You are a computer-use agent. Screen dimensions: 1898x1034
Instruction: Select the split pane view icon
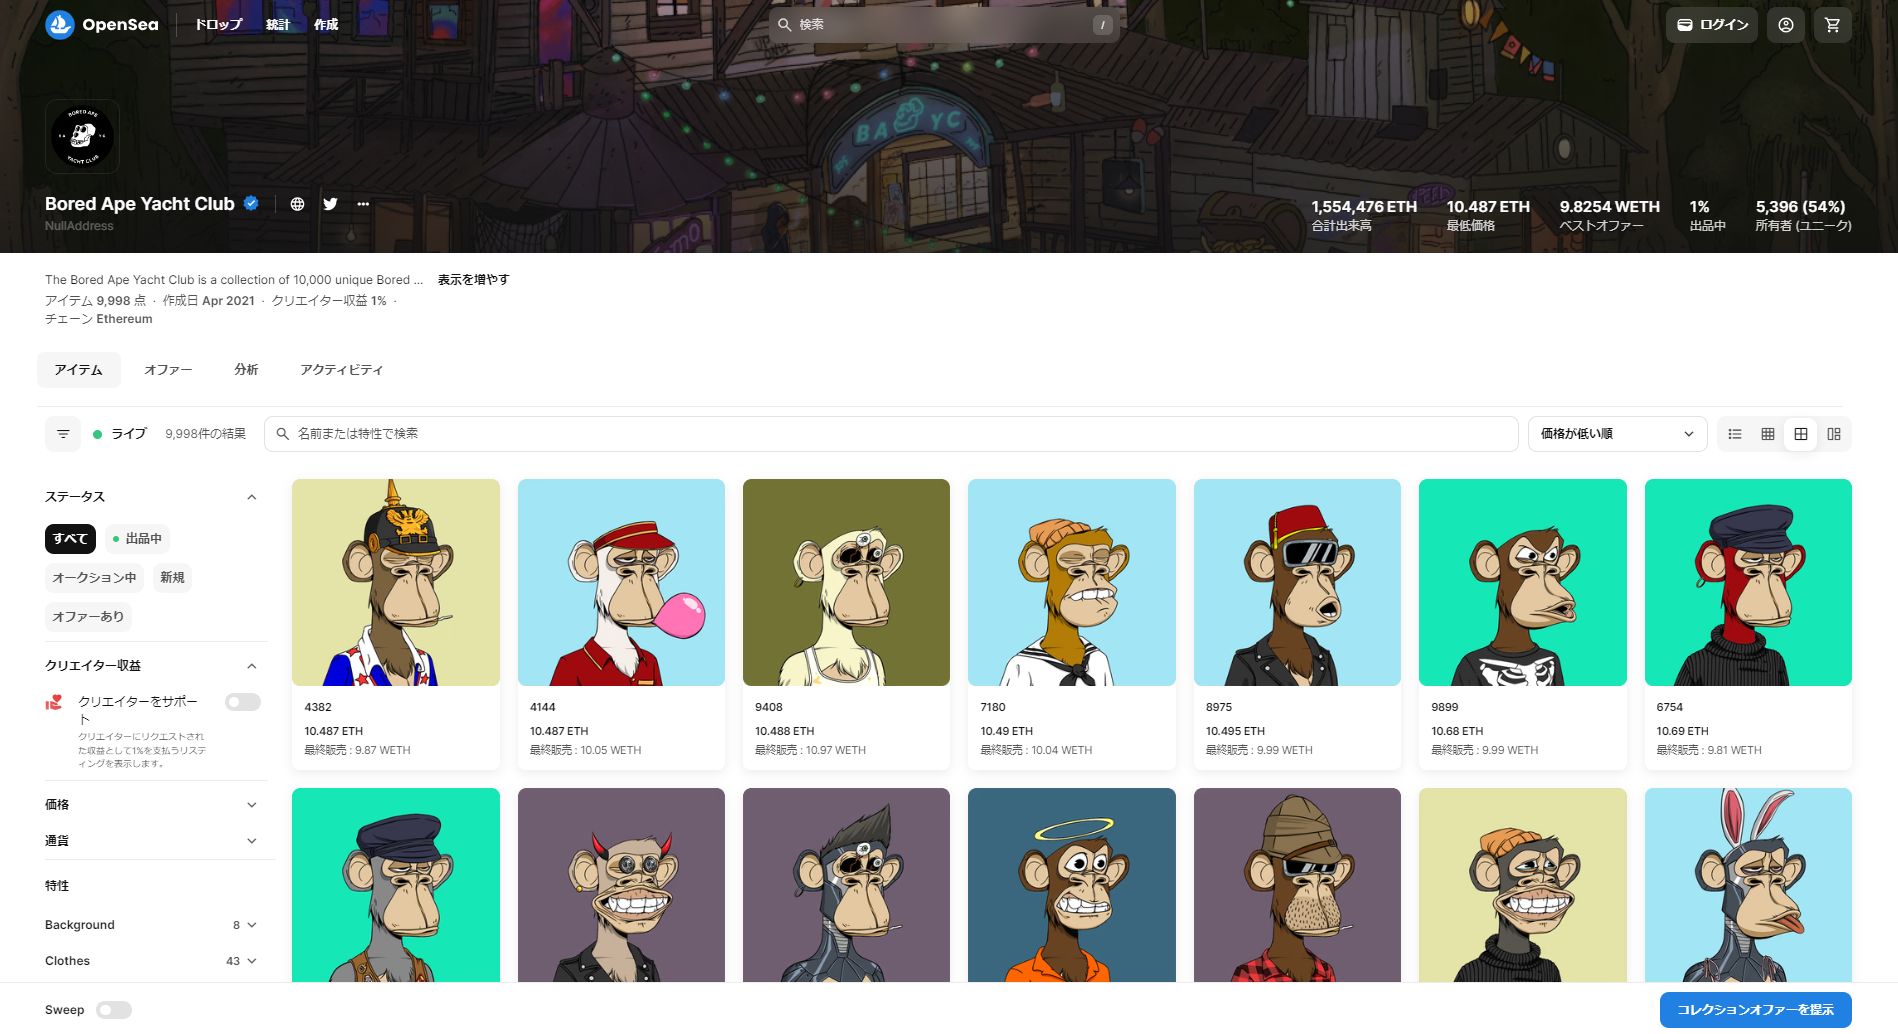(1834, 434)
